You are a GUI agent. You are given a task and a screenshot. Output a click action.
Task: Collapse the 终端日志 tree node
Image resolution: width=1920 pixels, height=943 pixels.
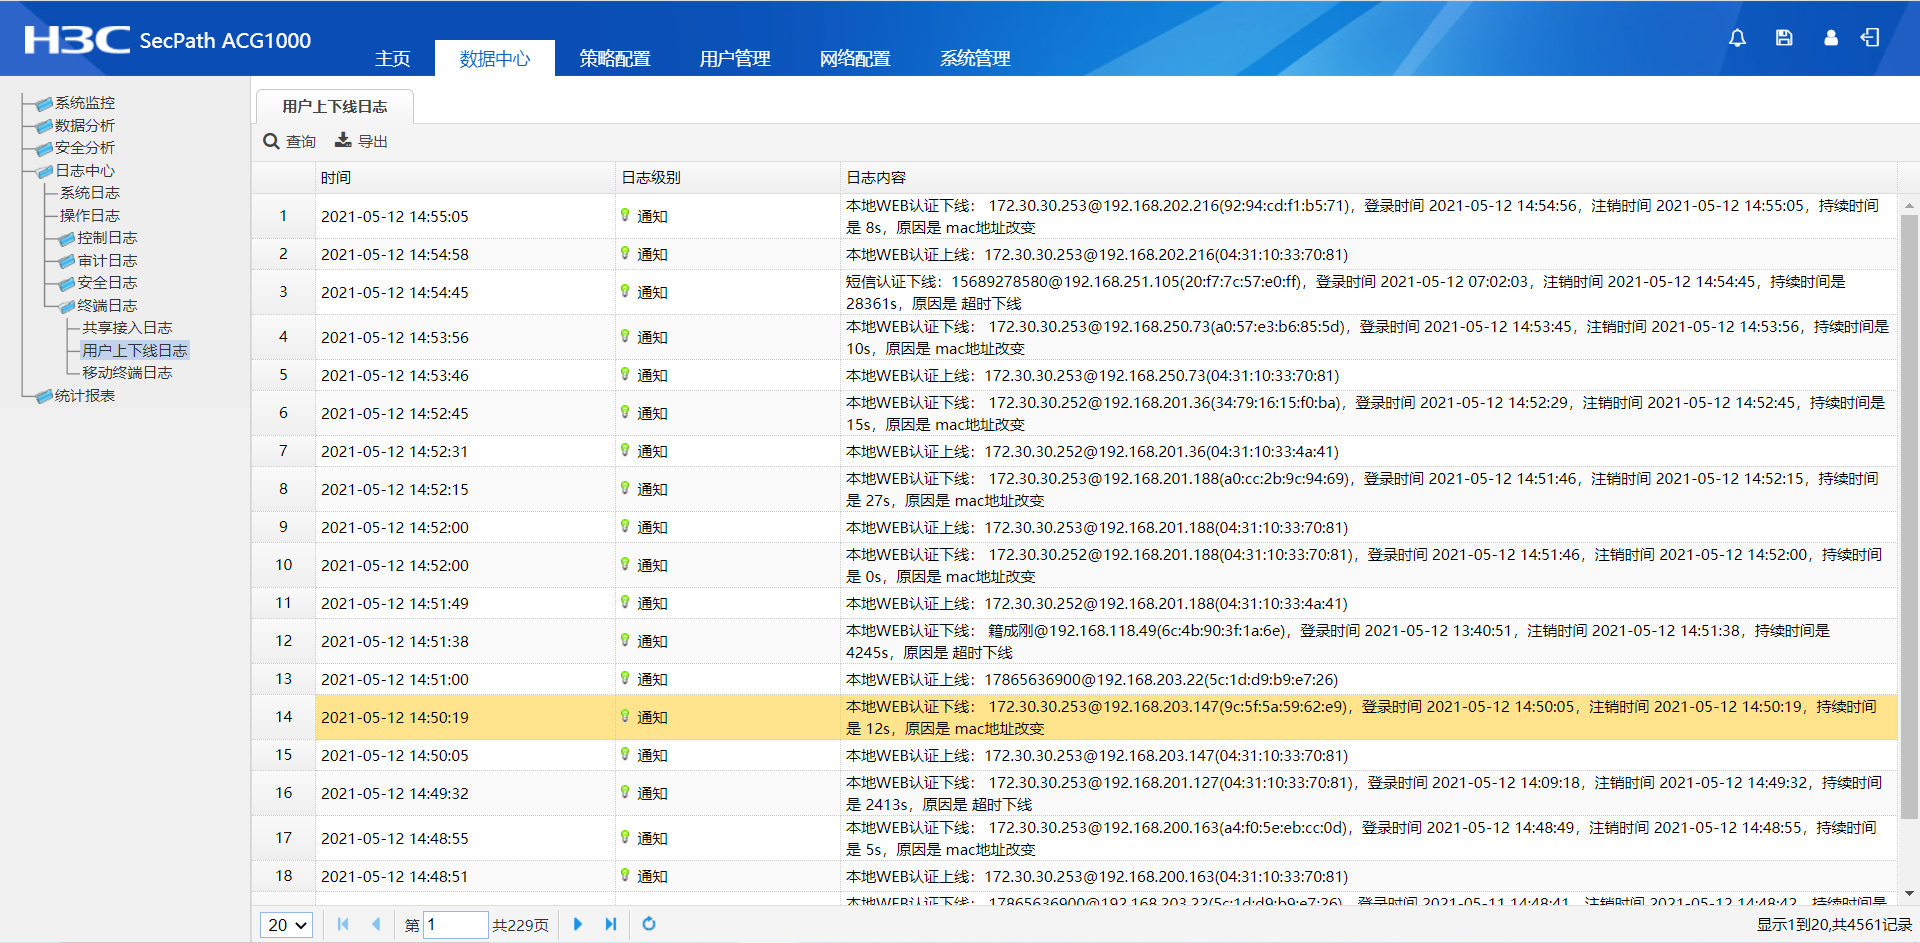(x=66, y=306)
